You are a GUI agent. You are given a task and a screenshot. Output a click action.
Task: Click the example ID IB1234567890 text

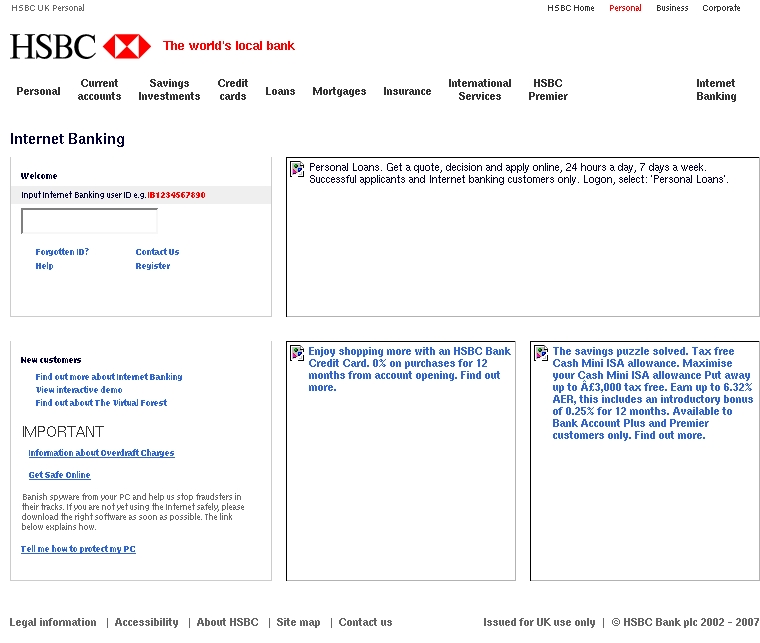176,195
